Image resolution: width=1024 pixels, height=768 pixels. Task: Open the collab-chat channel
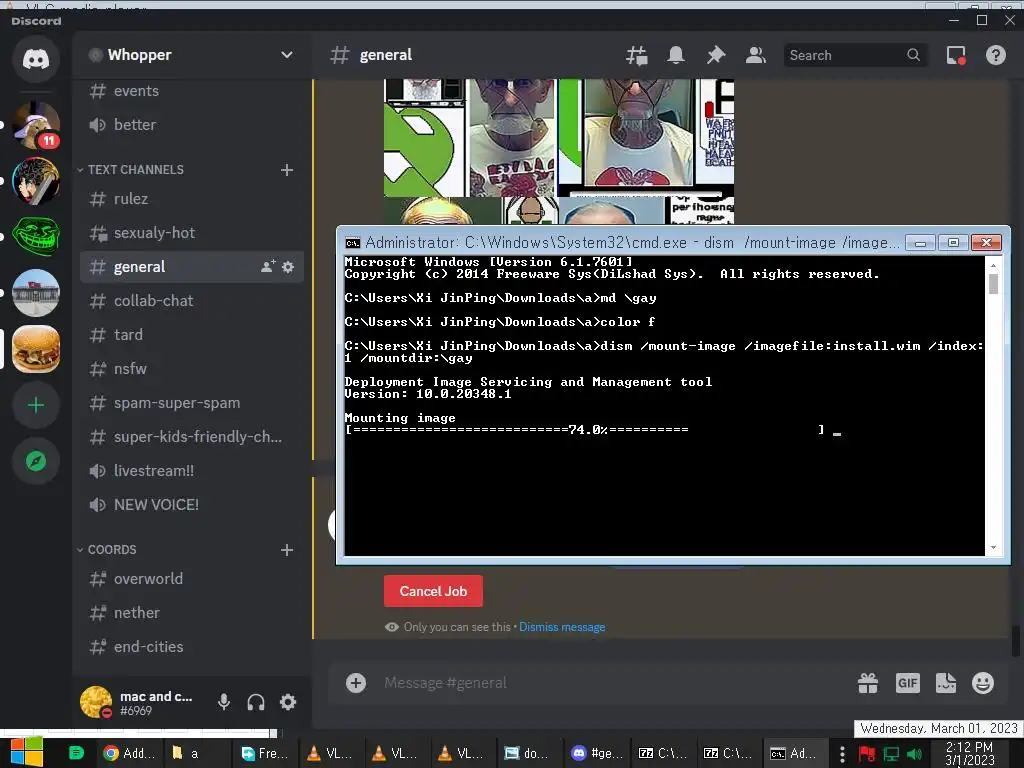[191, 301]
